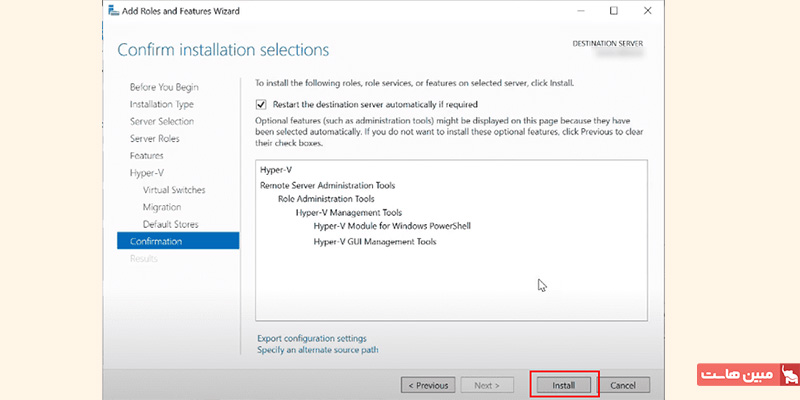Open Export configuration settings link
This screenshot has width=800, height=400.
click(x=312, y=338)
